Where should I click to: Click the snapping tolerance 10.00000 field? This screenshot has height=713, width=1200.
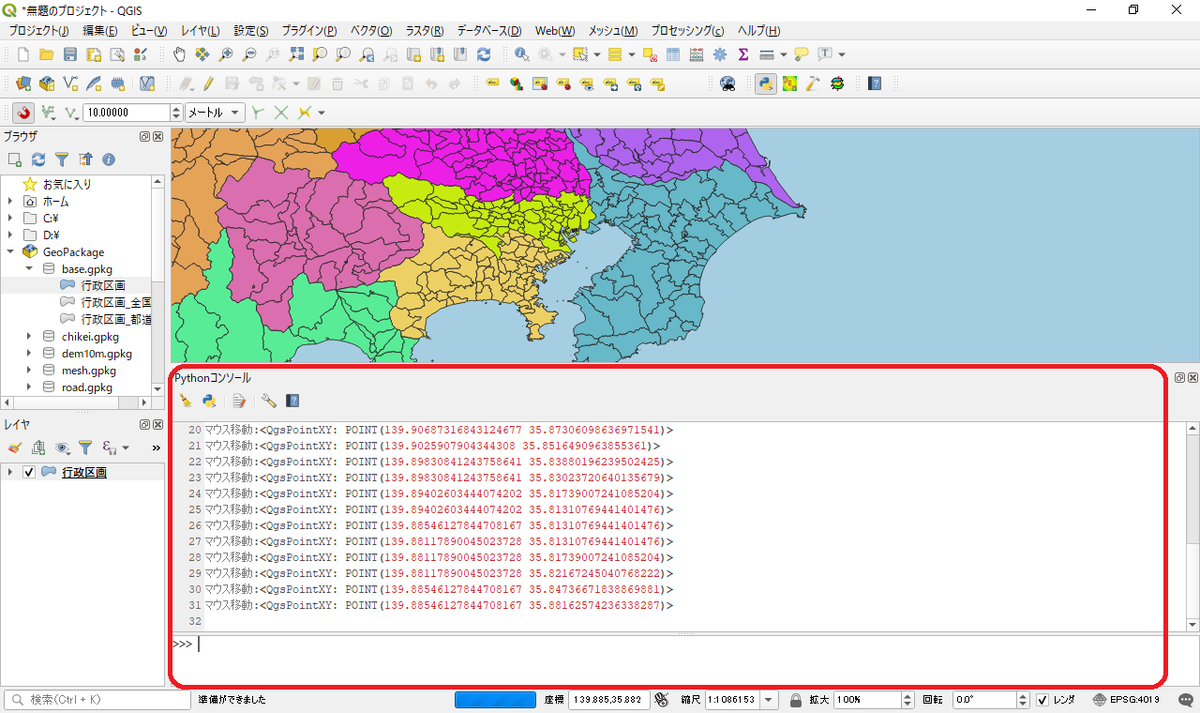click(126, 113)
